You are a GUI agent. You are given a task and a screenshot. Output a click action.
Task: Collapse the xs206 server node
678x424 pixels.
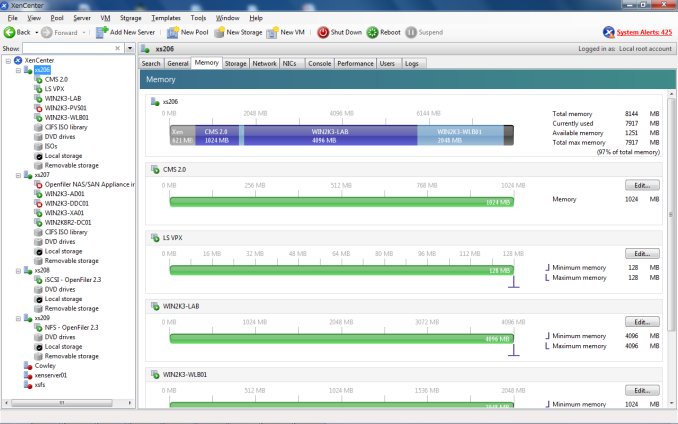coord(19,70)
